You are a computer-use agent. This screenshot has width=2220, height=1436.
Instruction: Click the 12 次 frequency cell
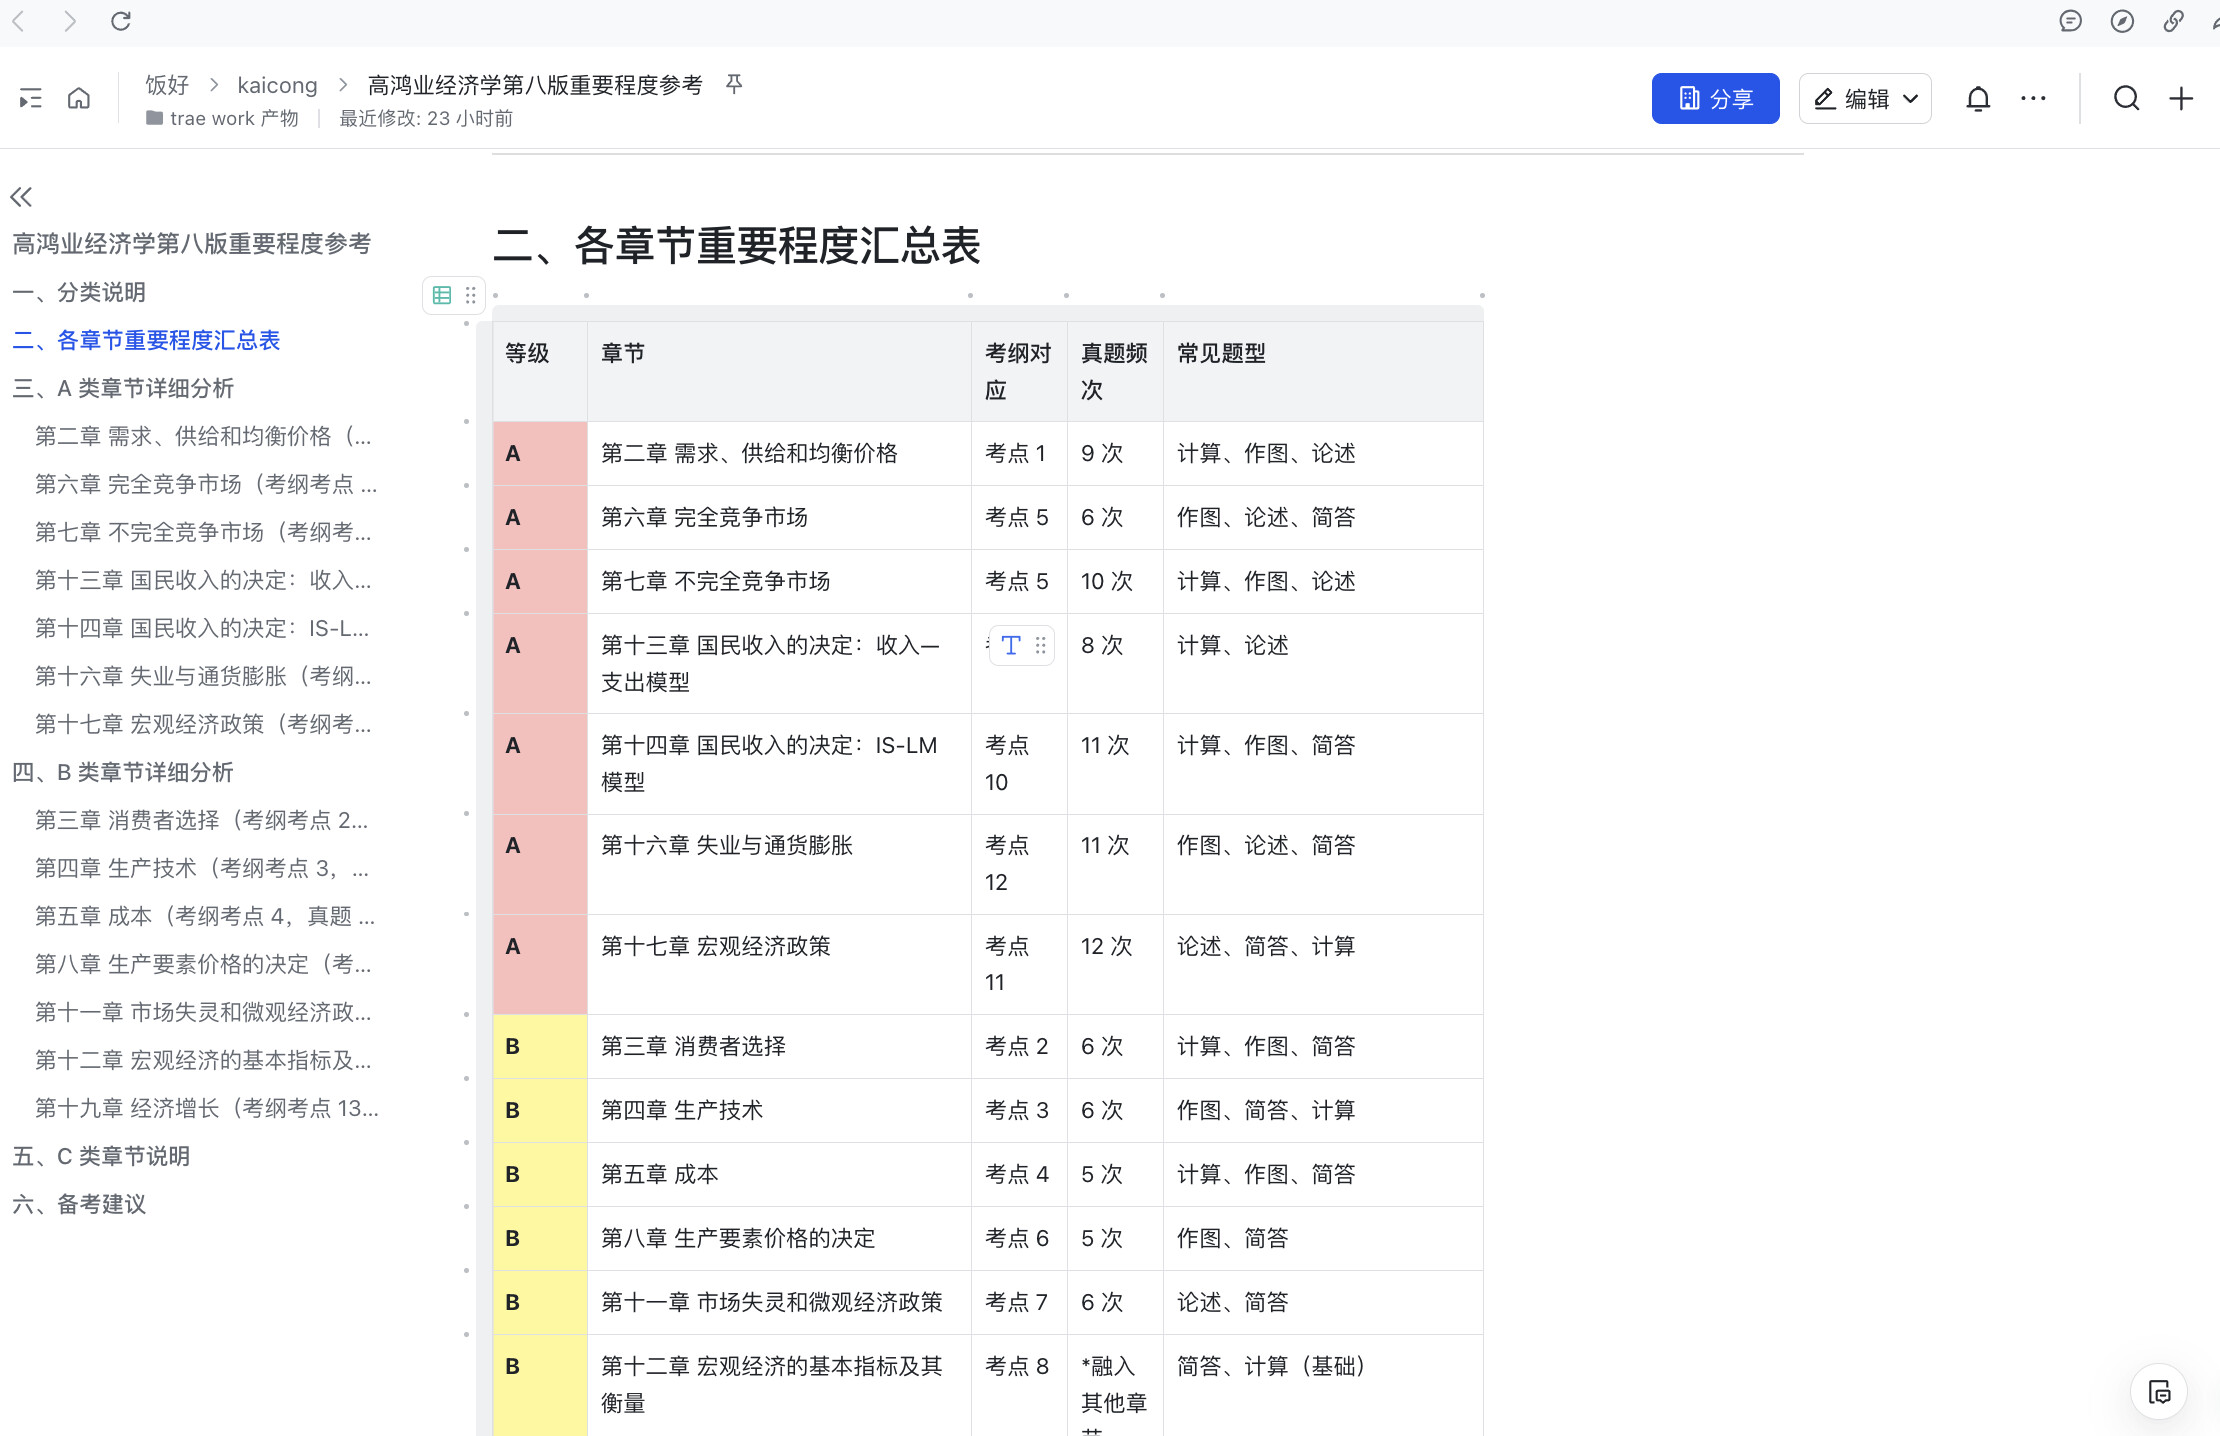[1115, 964]
